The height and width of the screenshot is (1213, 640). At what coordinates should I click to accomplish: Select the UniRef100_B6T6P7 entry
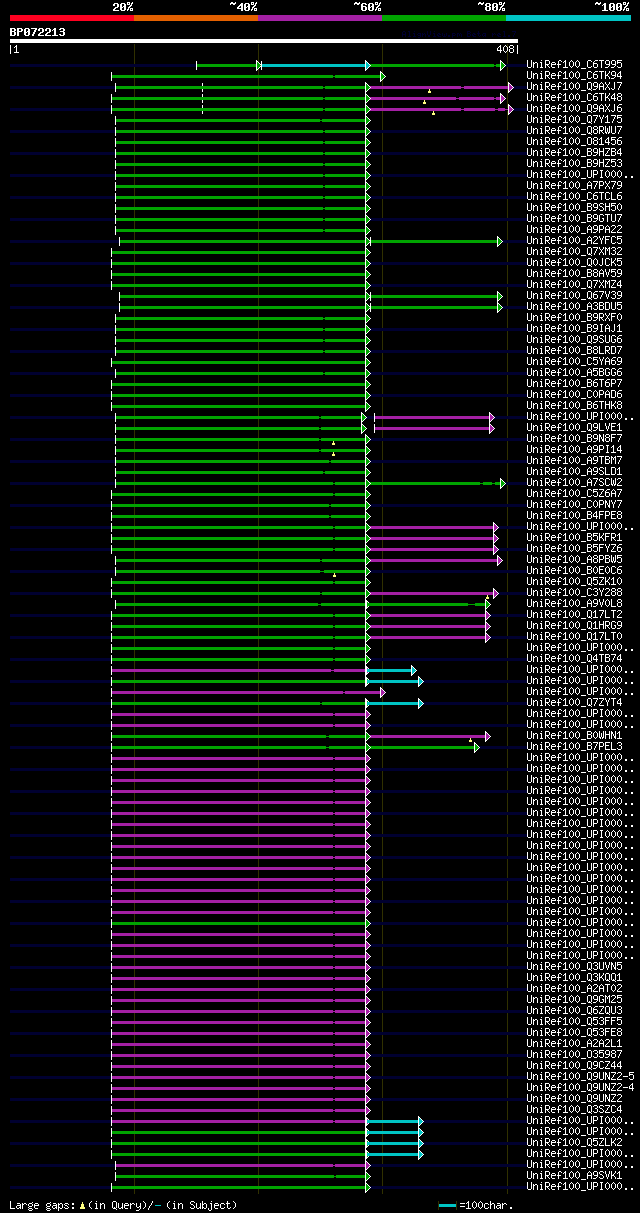(574, 383)
